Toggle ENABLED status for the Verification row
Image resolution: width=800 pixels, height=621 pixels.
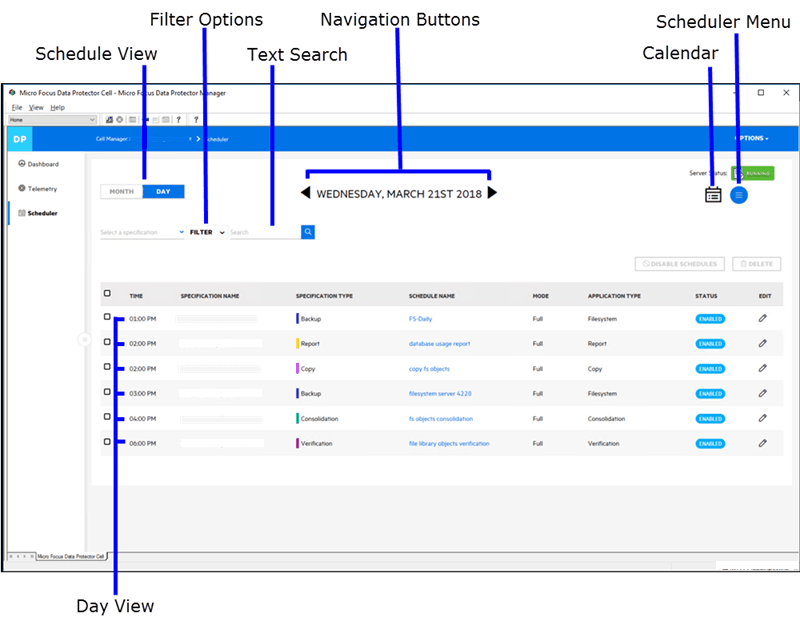710,444
